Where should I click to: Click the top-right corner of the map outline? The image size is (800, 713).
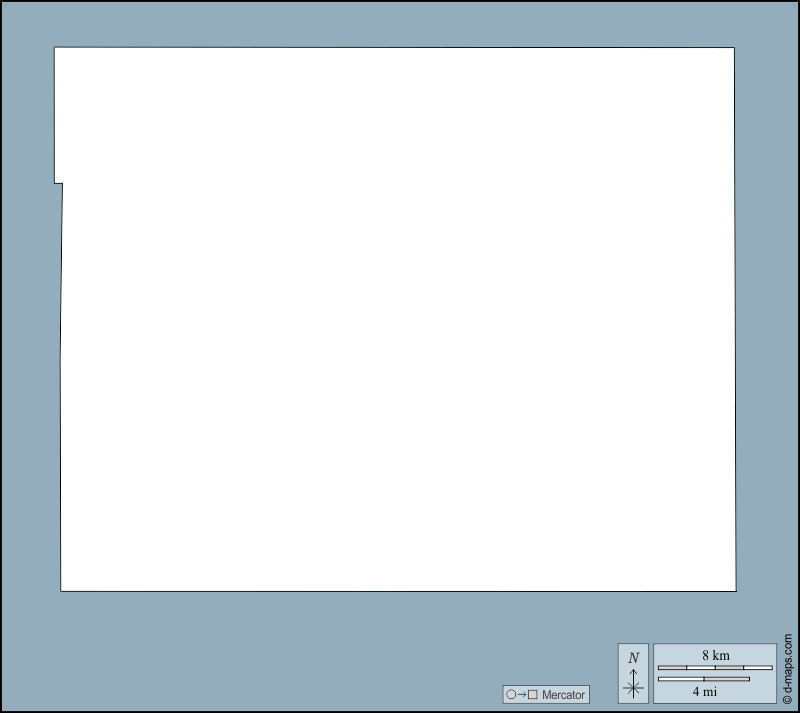click(734, 48)
